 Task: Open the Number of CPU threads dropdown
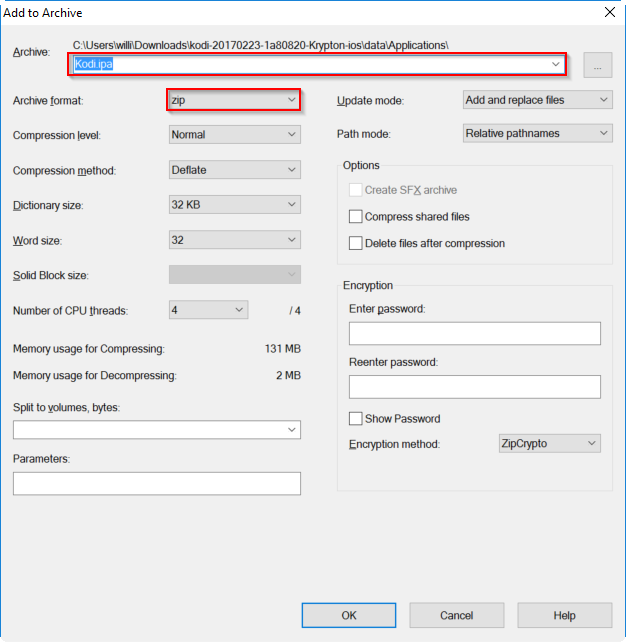click(208, 310)
